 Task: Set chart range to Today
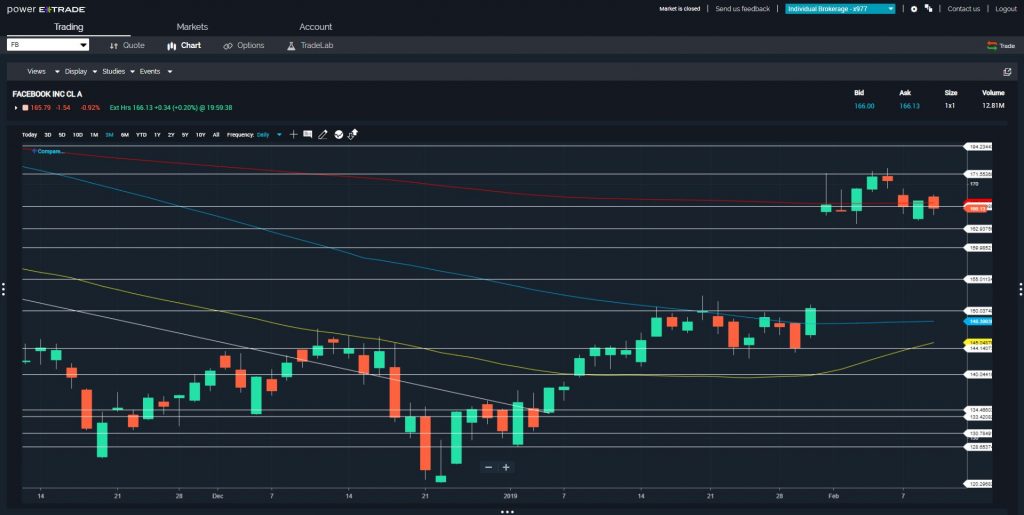(x=29, y=134)
